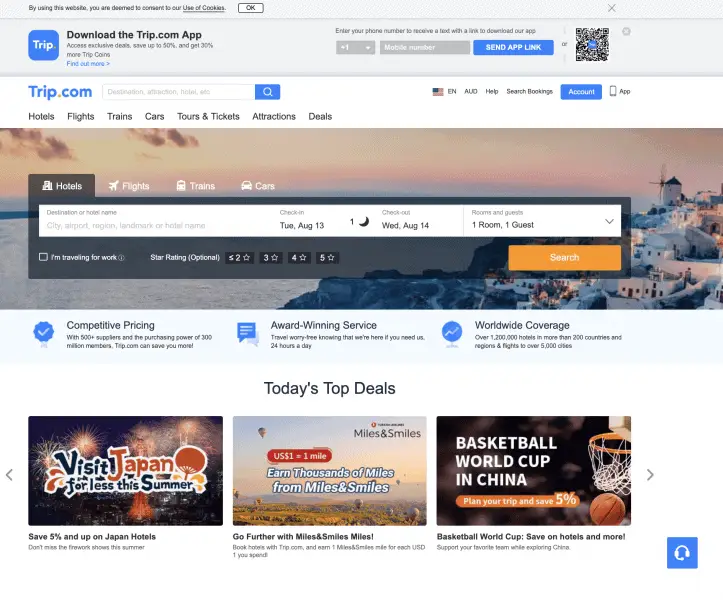Switch to the Flights search tab
Viewport: 723px width, 600px height.
pyautogui.click(x=129, y=186)
